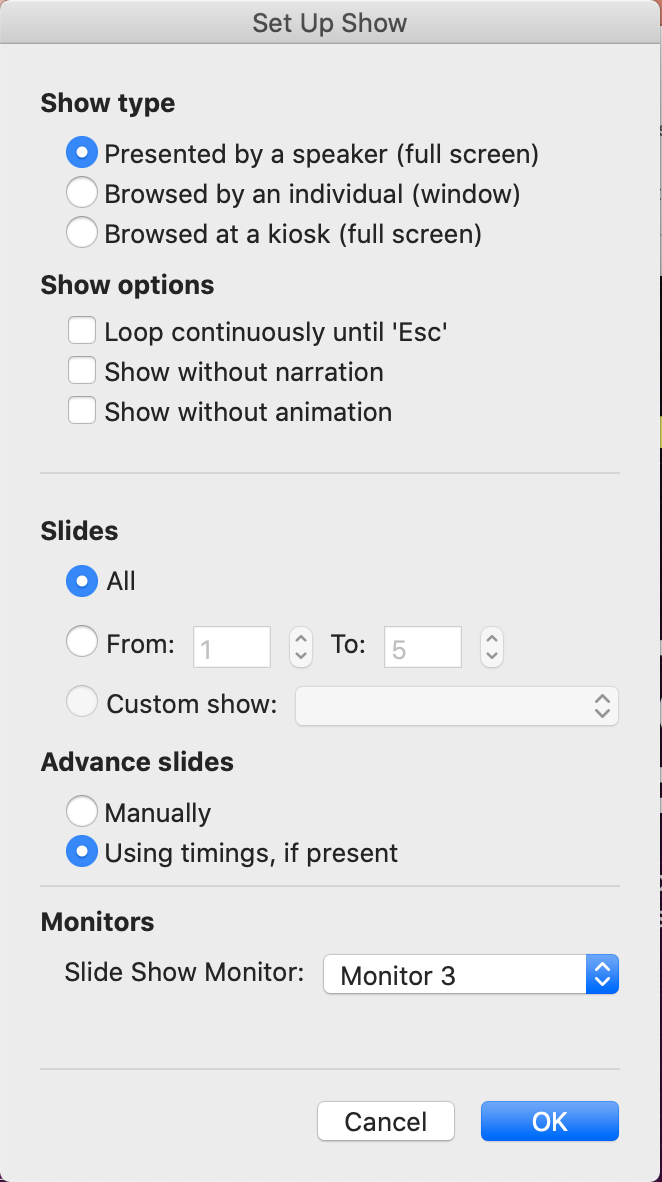The height and width of the screenshot is (1182, 662).
Task: Select 'Using timings, if present'
Action: pyautogui.click(x=82, y=851)
